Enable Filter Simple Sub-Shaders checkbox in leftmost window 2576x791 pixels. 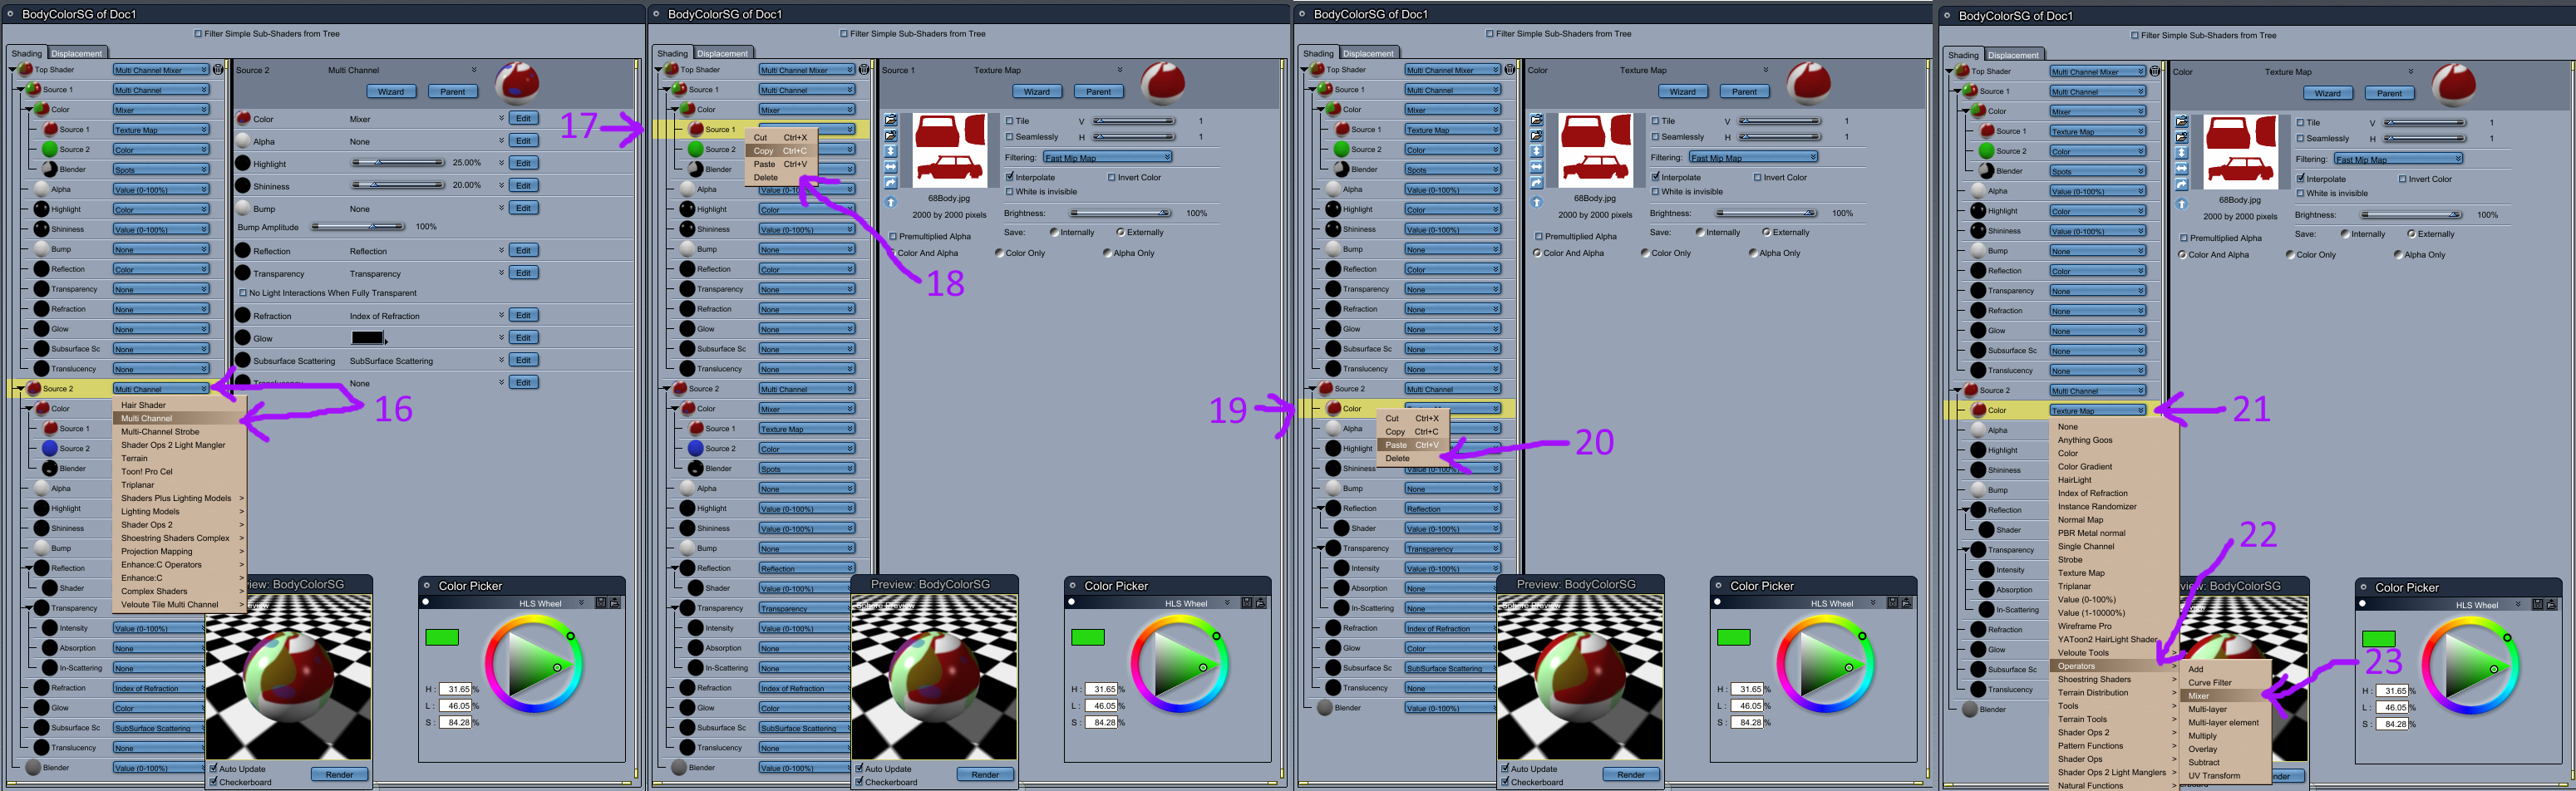[198, 34]
